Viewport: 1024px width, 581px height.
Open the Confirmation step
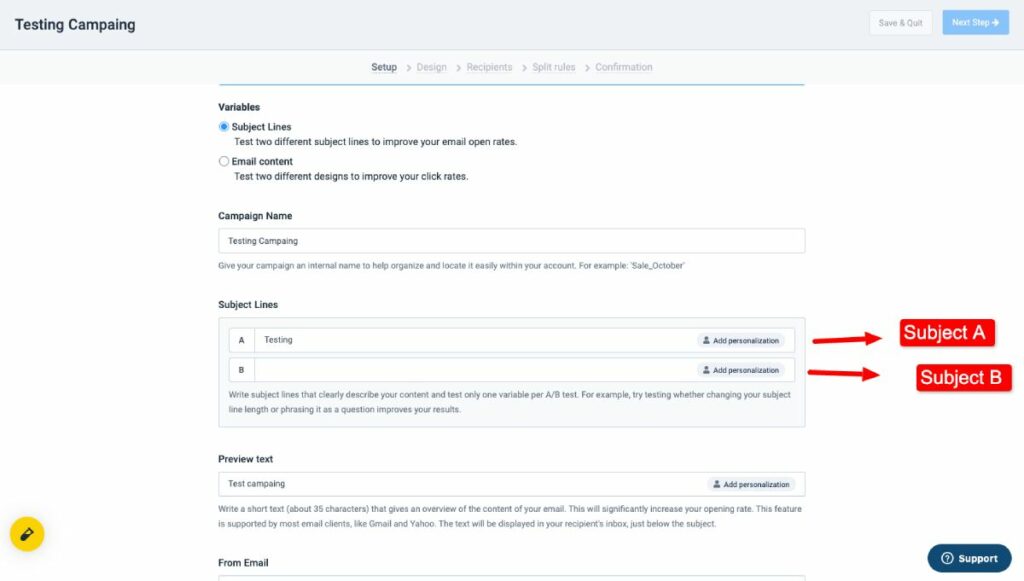(x=623, y=67)
